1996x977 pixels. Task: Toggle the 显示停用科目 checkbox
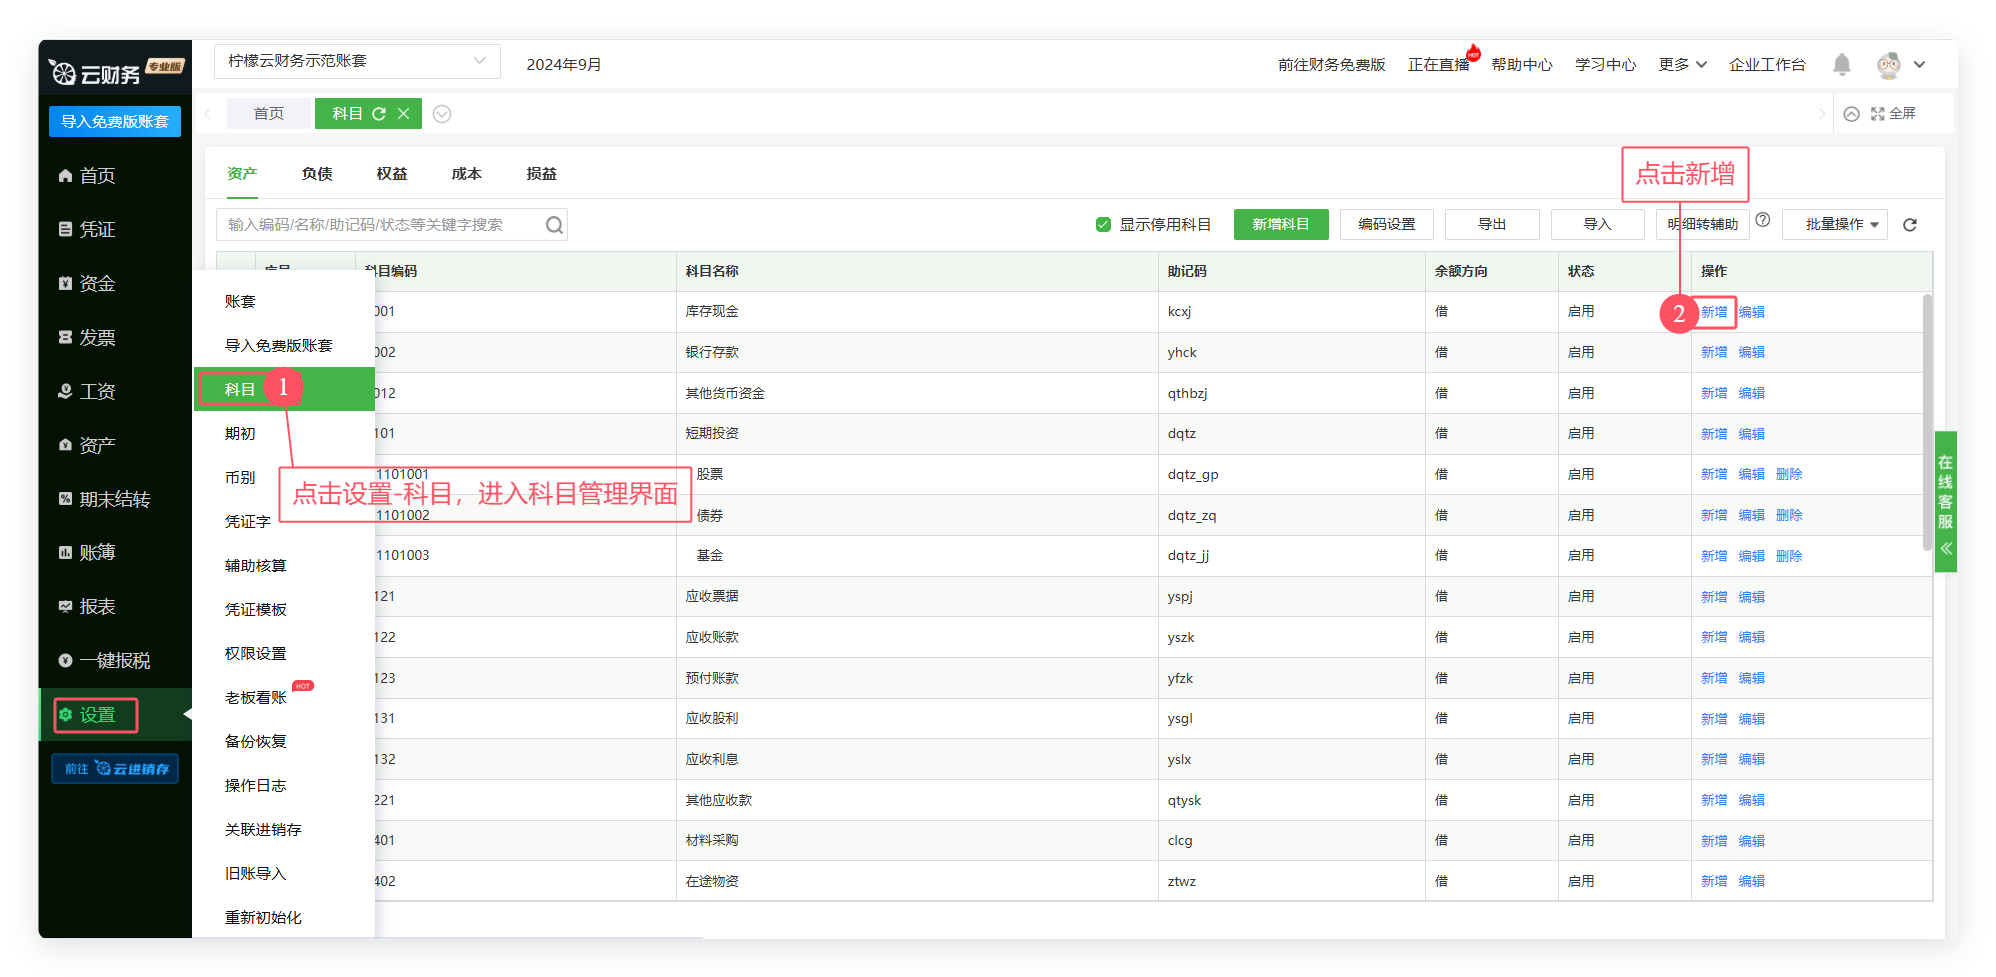[1103, 225]
